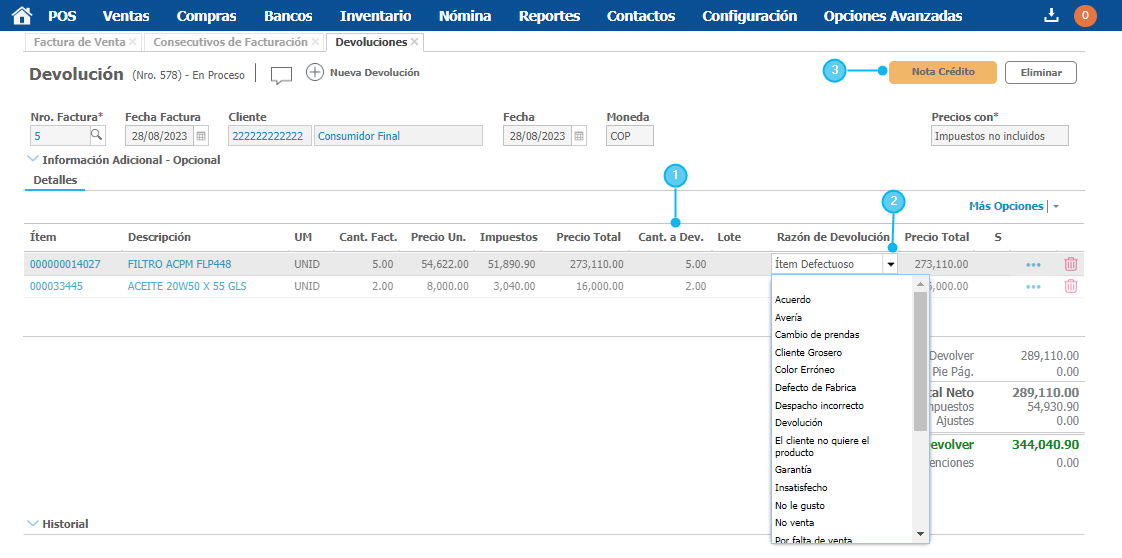Click the Nota Crédito button
This screenshot has height=558, width=1122.
(x=943, y=72)
